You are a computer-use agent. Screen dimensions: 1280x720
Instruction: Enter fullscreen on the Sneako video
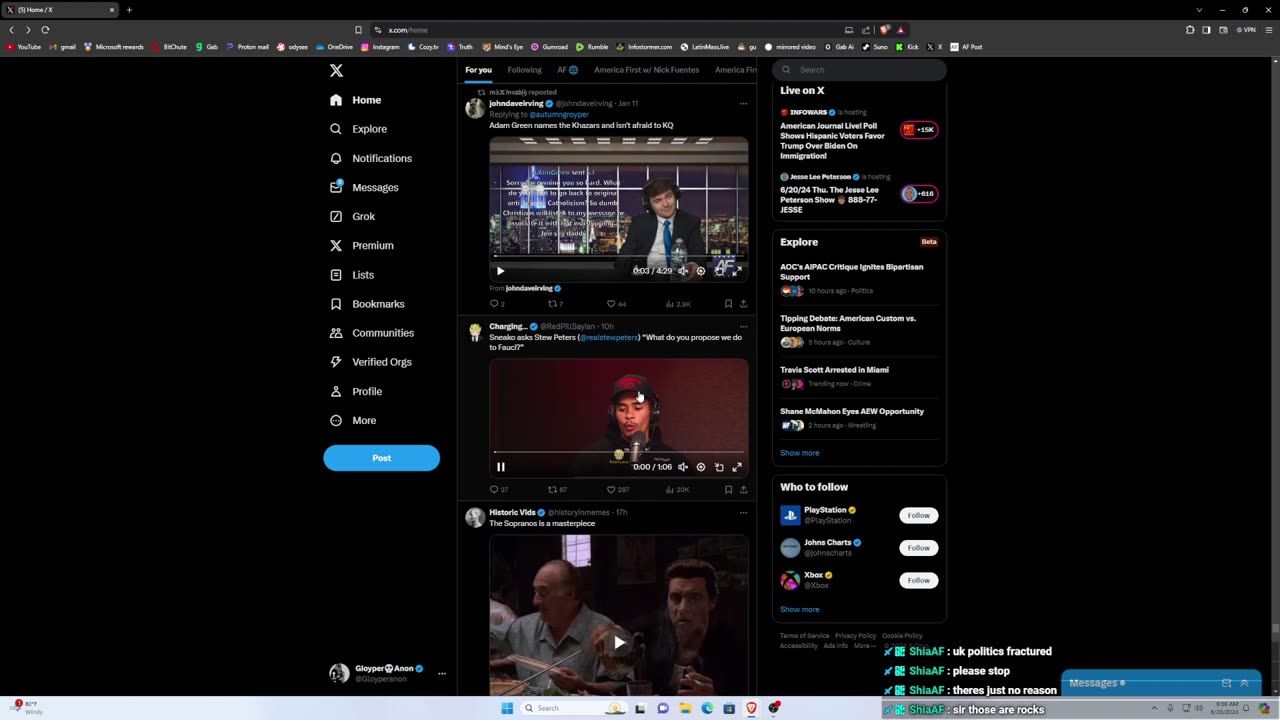point(737,467)
